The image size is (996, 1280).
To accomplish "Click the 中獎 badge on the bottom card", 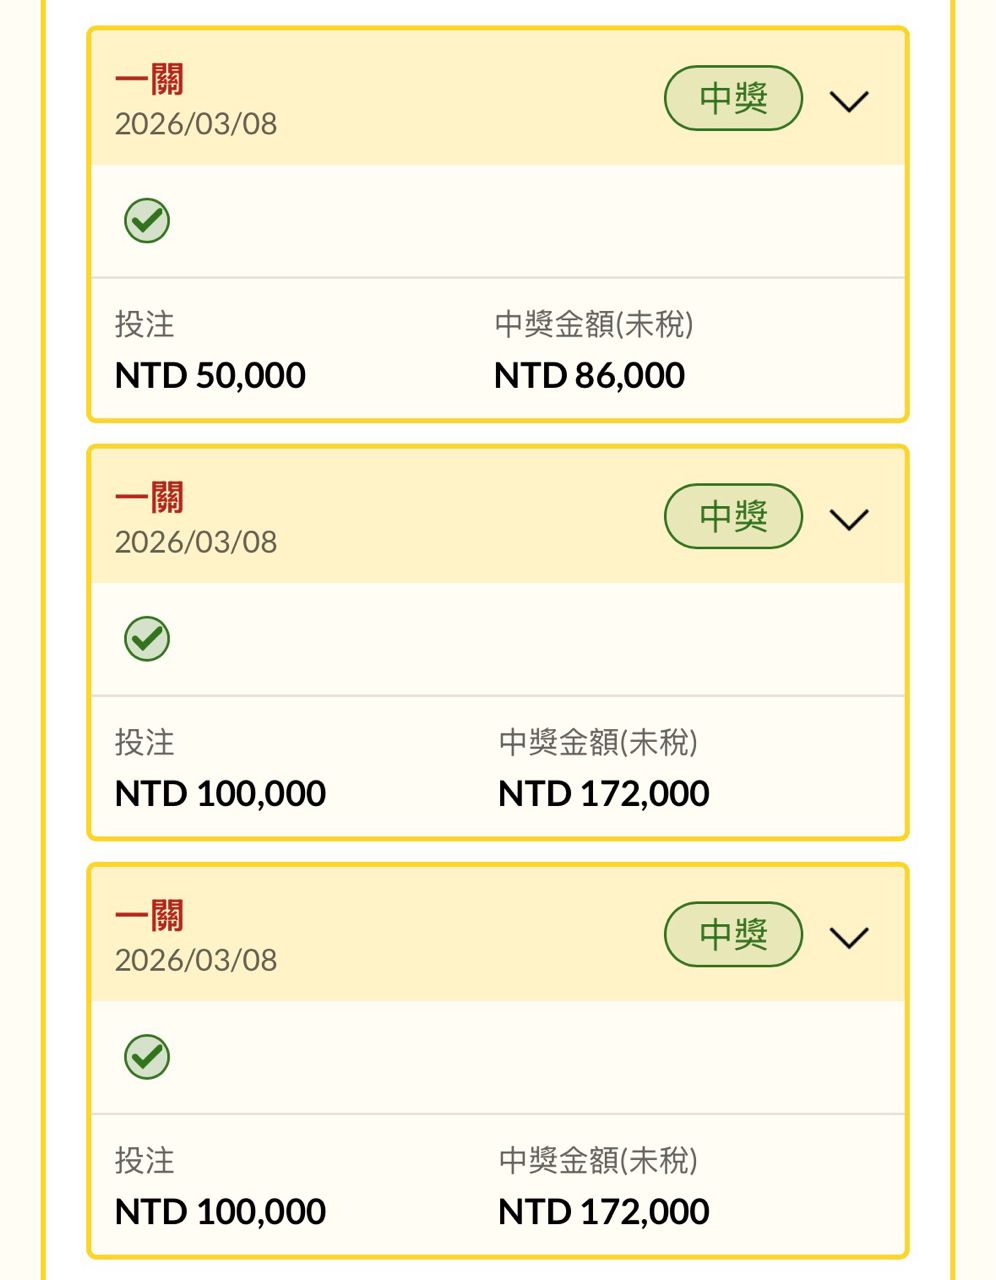I will pyautogui.click(x=733, y=934).
